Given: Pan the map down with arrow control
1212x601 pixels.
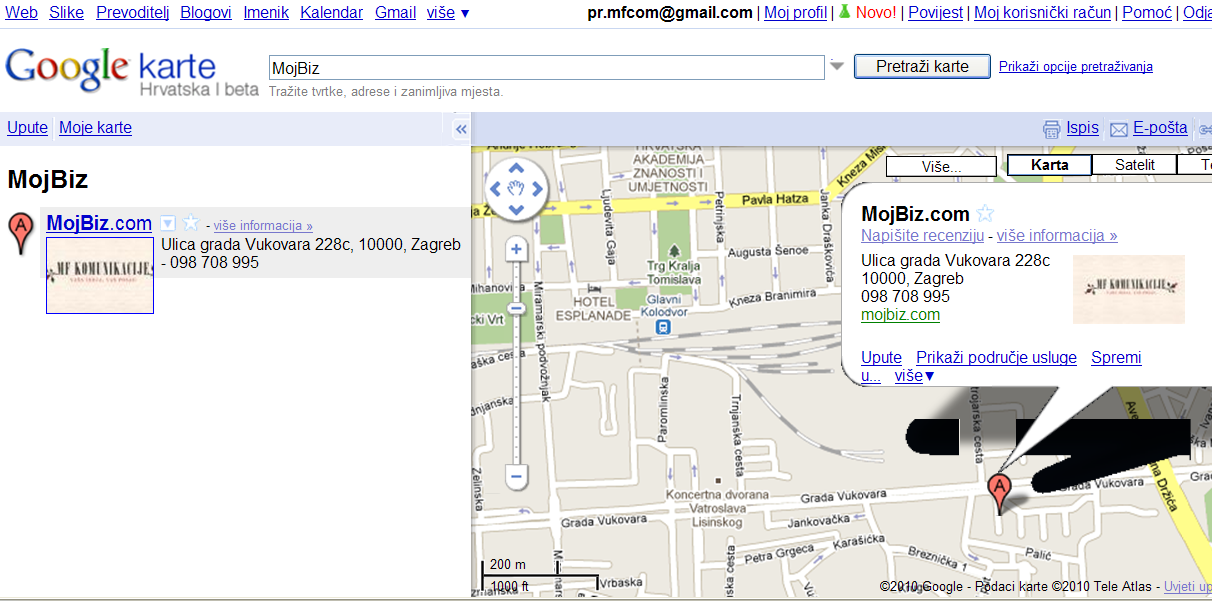Looking at the screenshot, I should pyautogui.click(x=516, y=209).
